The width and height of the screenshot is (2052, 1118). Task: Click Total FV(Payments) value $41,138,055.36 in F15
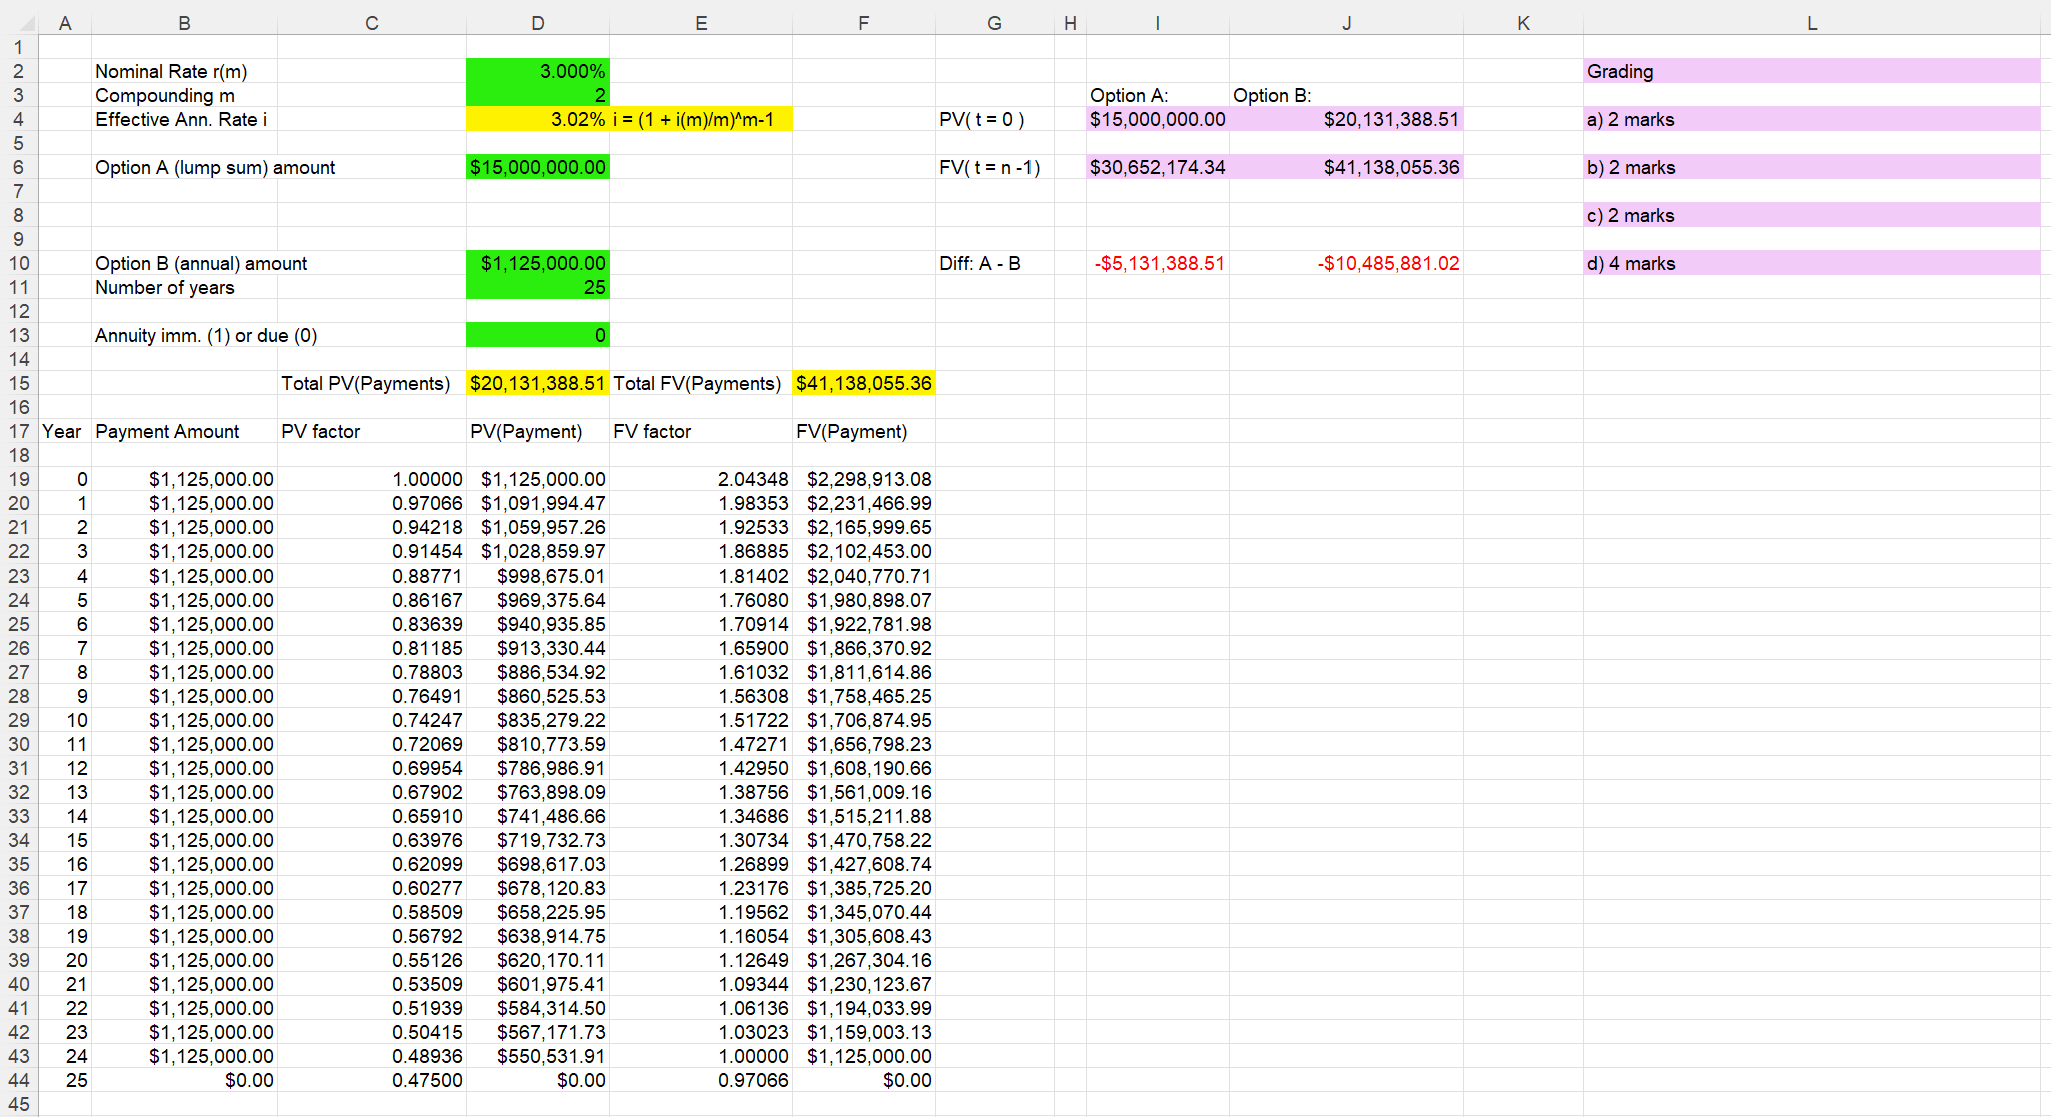click(864, 383)
